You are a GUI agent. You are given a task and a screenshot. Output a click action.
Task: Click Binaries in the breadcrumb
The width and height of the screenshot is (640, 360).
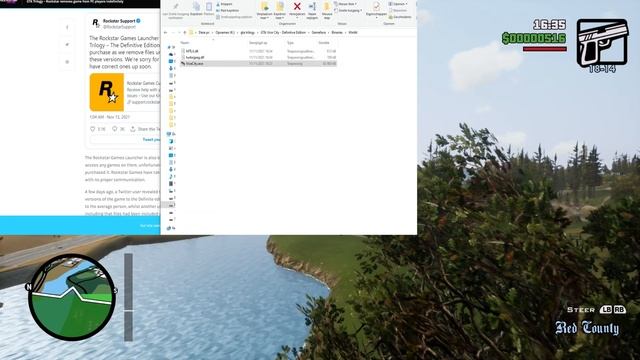[x=337, y=32]
